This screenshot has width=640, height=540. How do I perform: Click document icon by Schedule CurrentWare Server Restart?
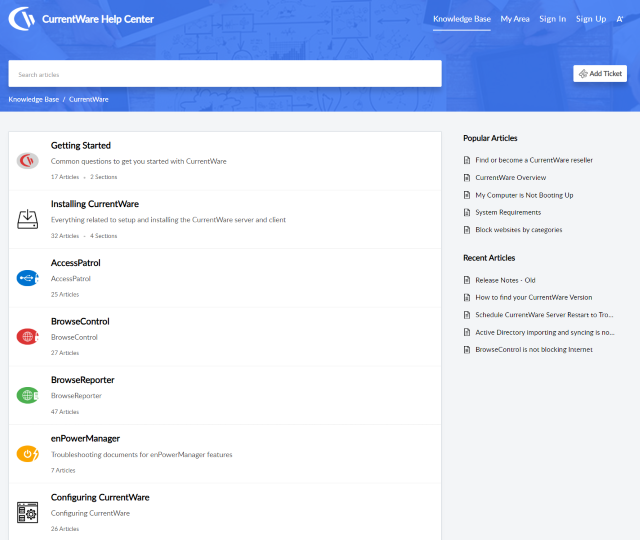(467, 315)
